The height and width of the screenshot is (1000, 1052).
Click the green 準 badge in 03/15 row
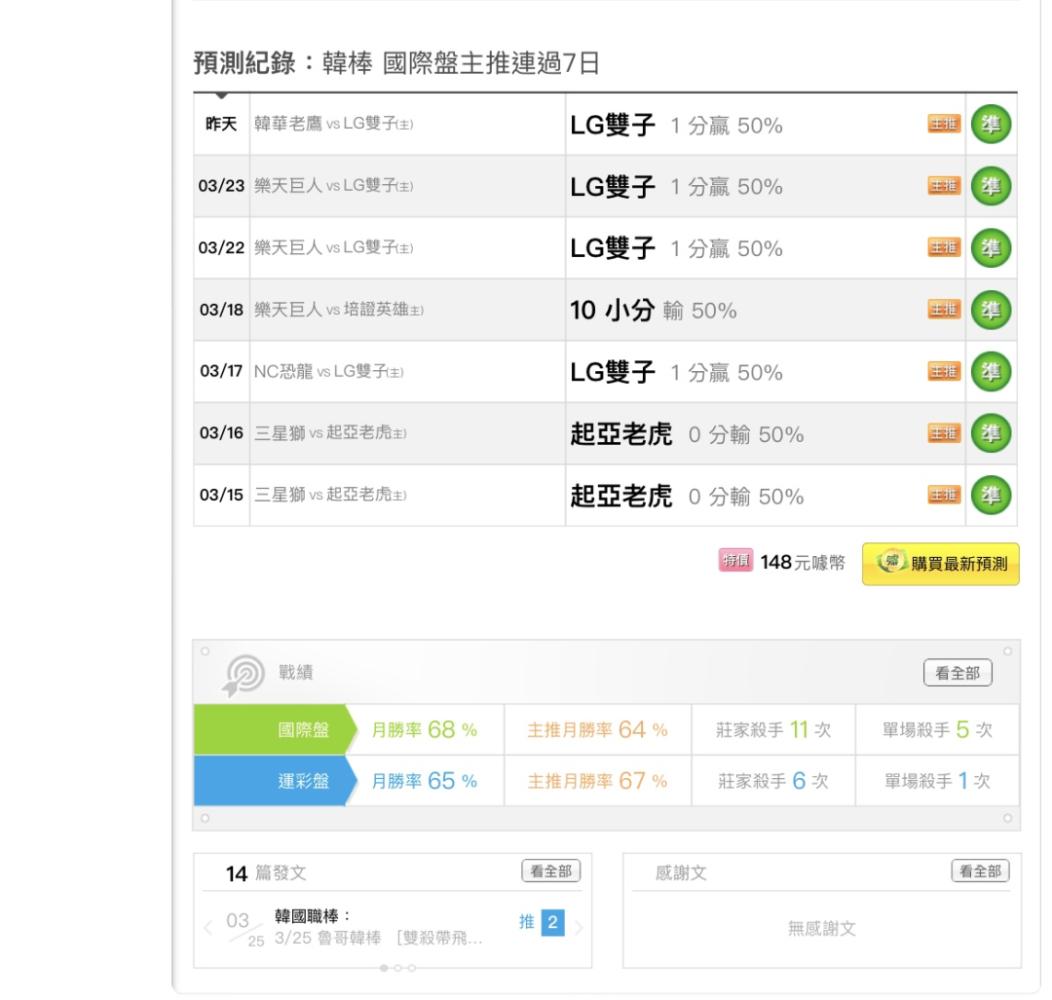pyautogui.click(x=991, y=495)
